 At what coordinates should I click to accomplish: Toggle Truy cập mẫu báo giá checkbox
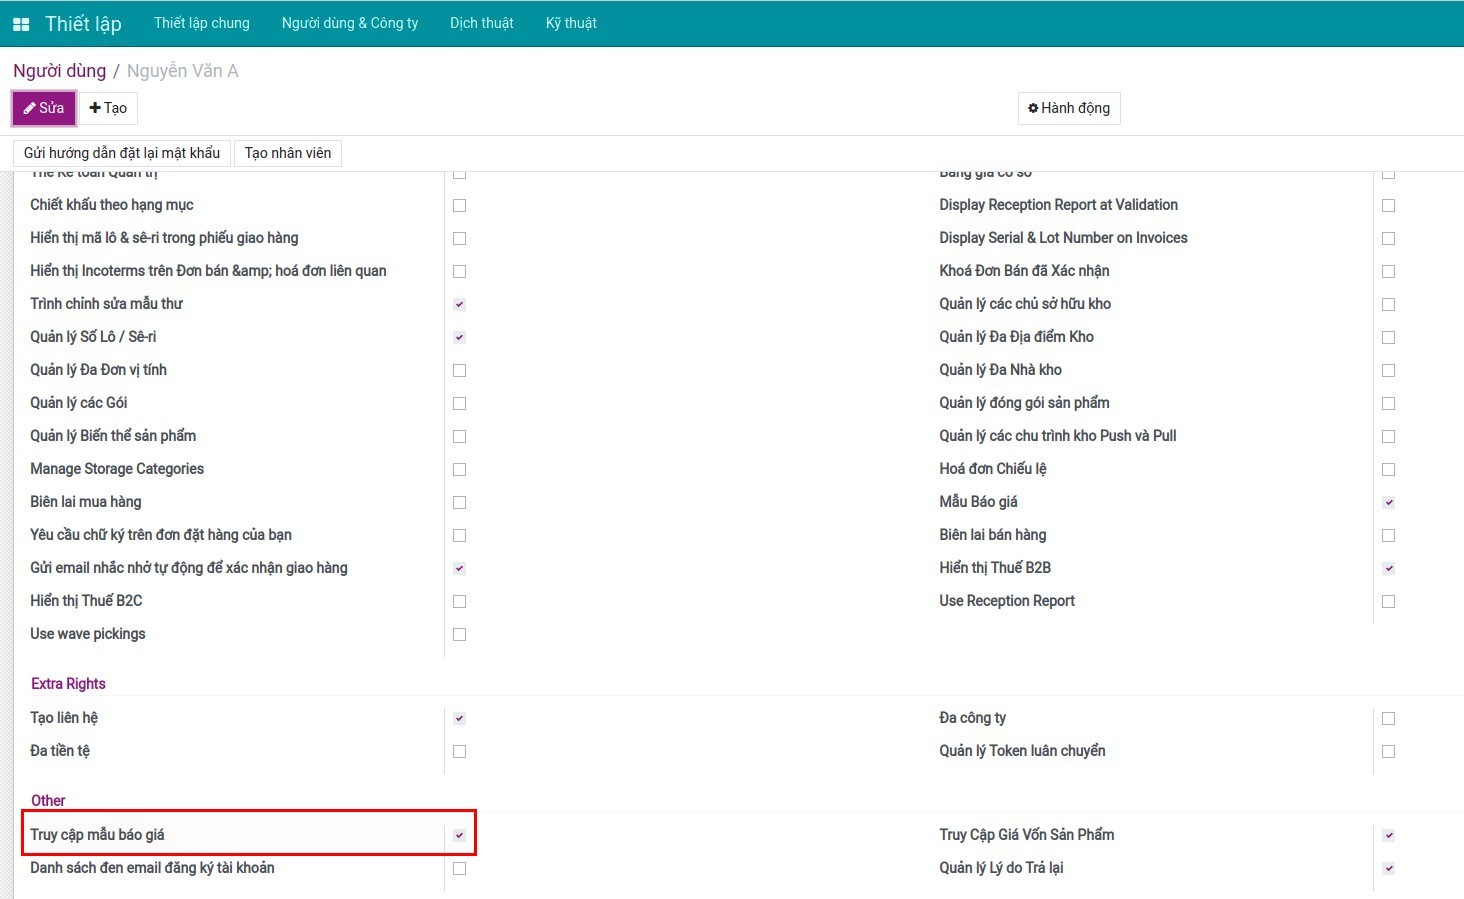(x=459, y=835)
